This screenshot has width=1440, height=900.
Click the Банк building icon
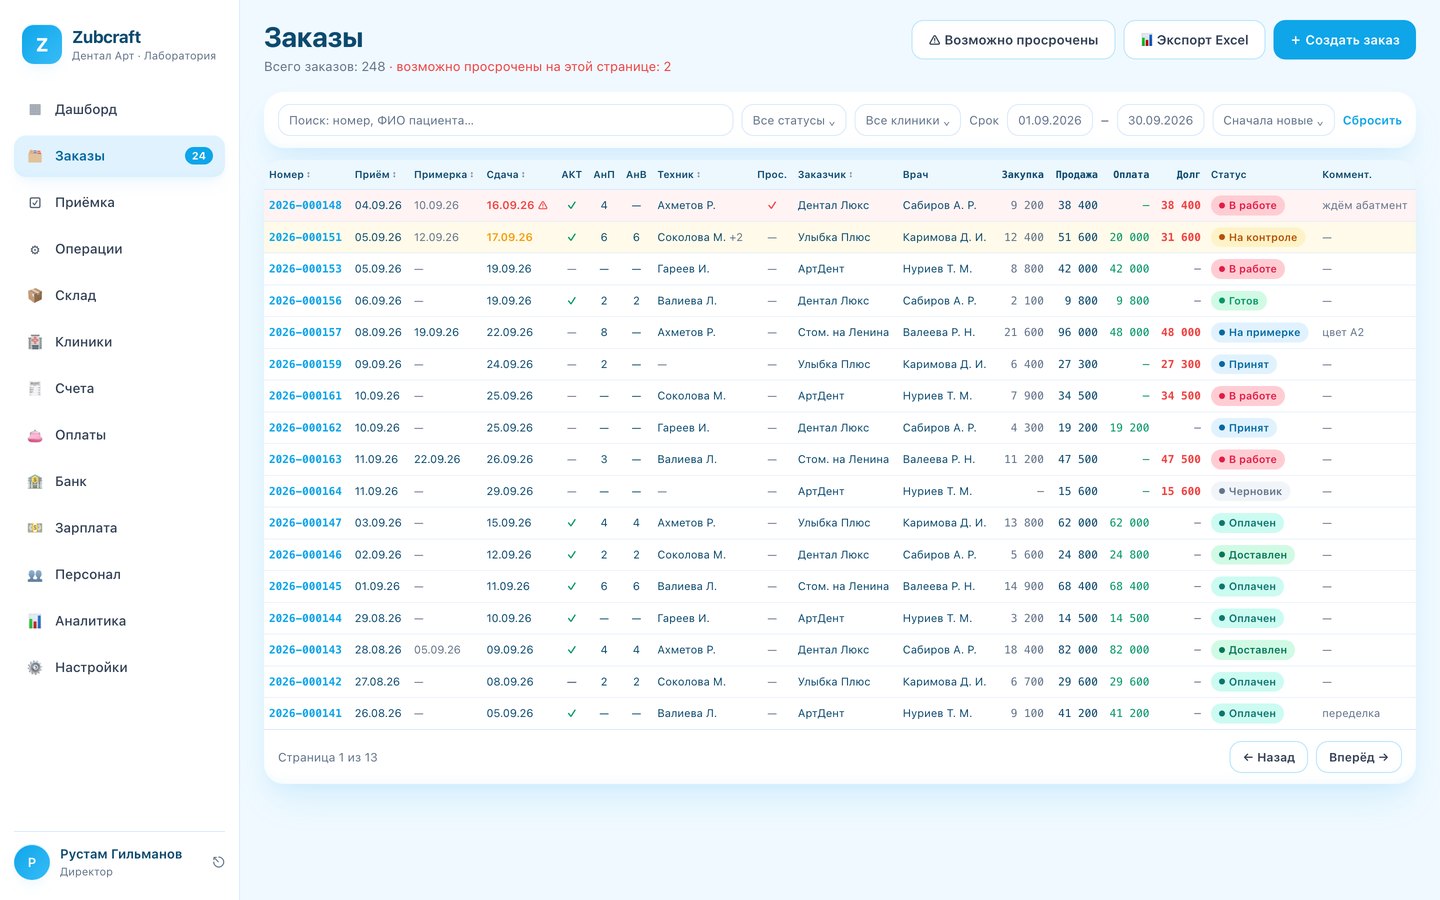(x=35, y=482)
